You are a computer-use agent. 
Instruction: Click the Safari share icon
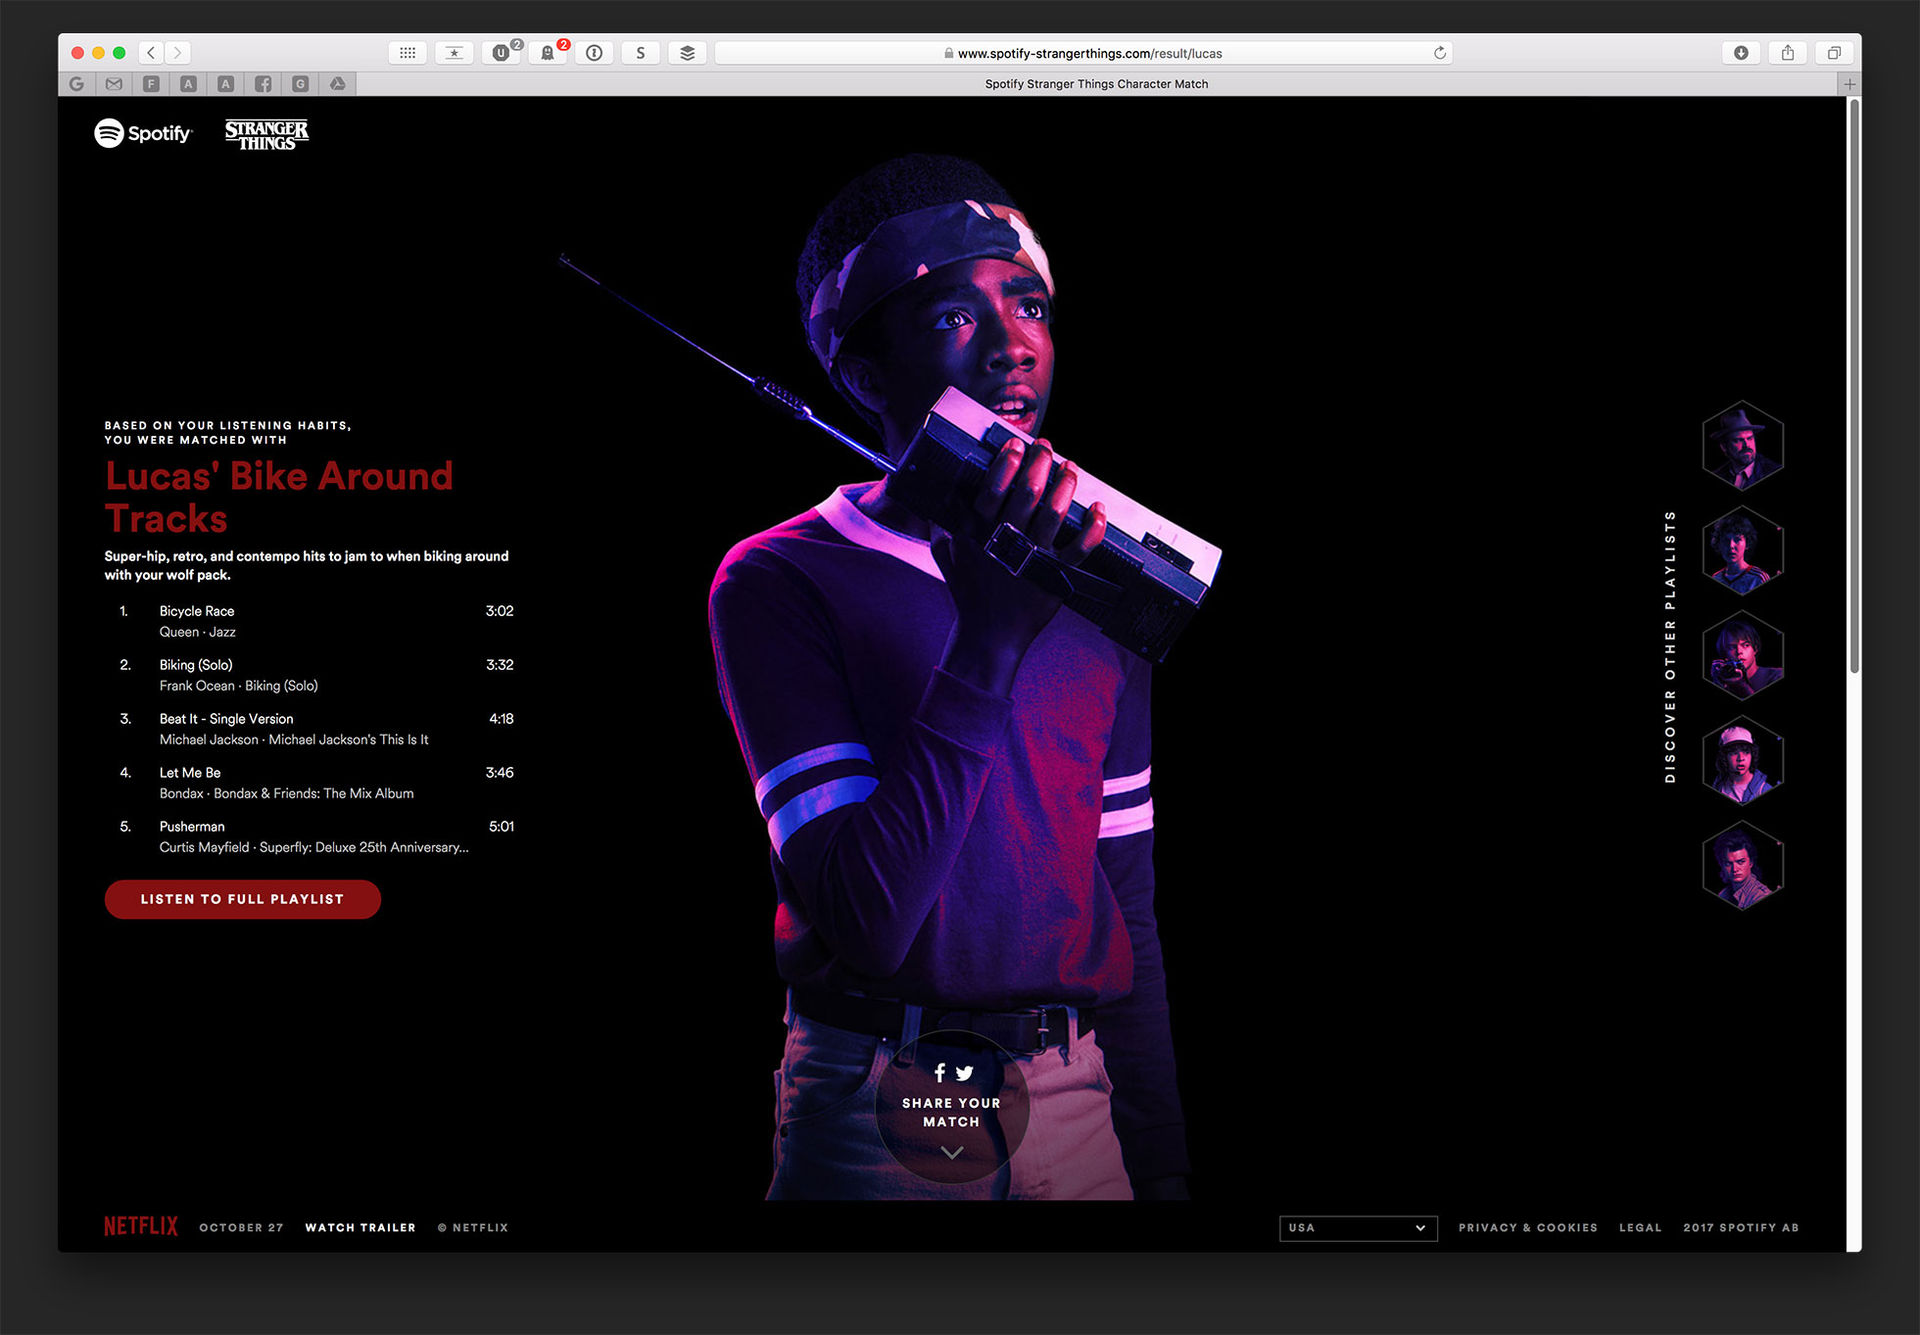click(x=1787, y=53)
